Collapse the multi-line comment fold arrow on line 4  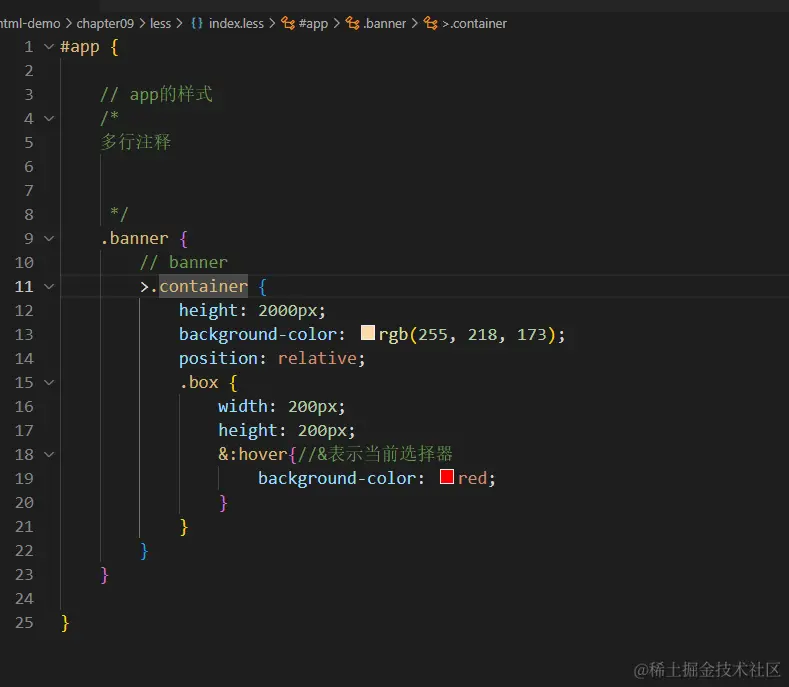pos(49,119)
